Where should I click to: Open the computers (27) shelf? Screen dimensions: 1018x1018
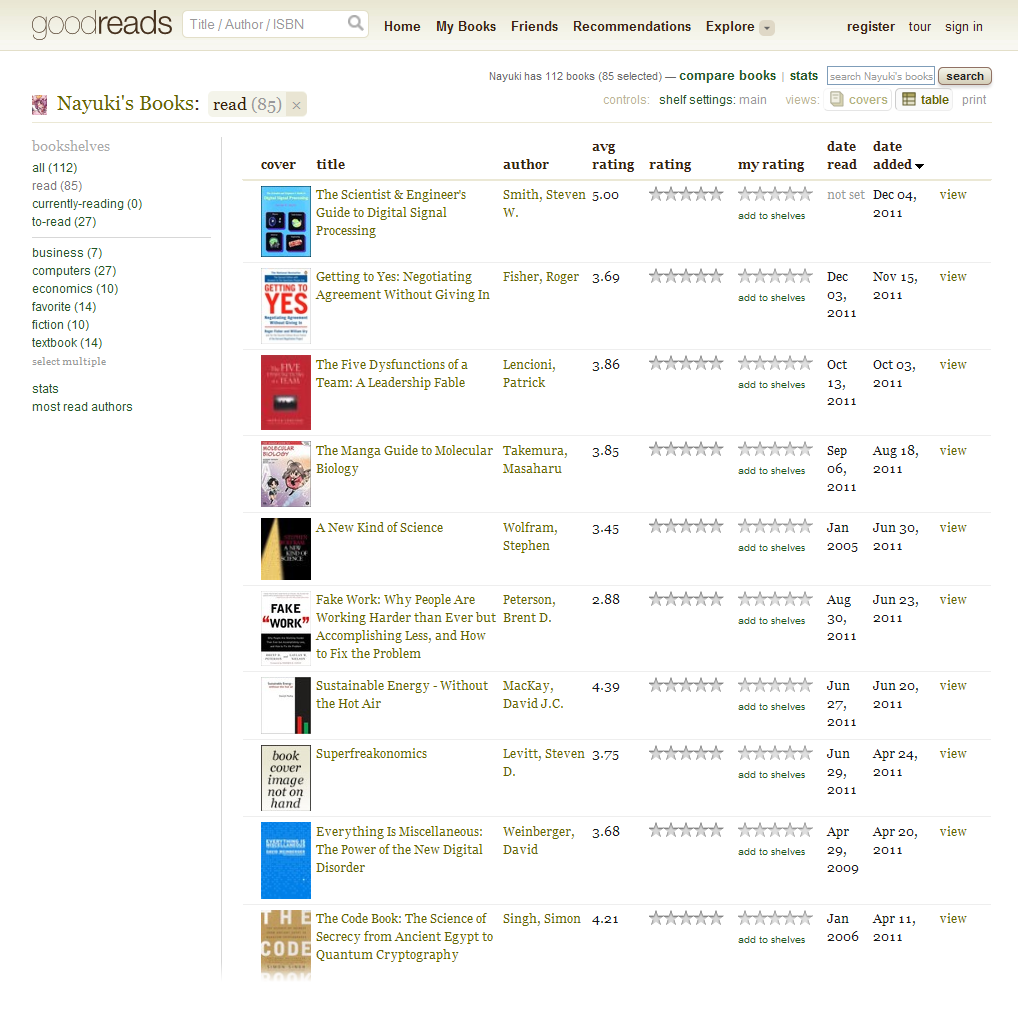pyautogui.click(x=74, y=271)
